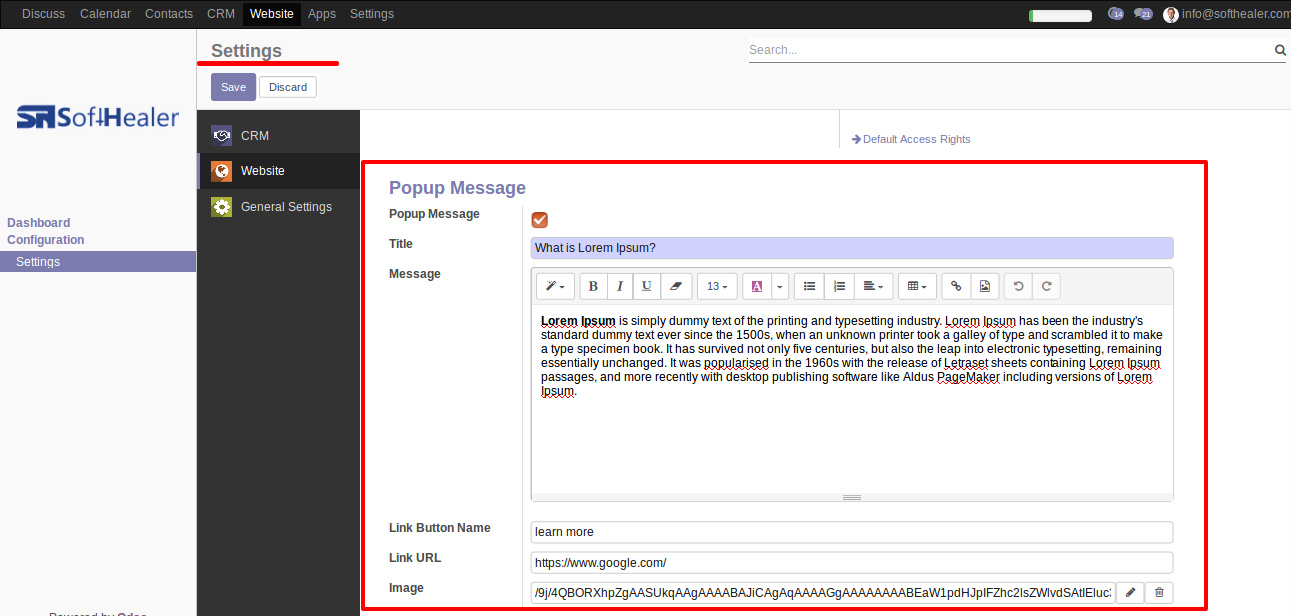This screenshot has width=1291, height=616.
Task: Click the user avatar picture
Action: [x=1171, y=14]
